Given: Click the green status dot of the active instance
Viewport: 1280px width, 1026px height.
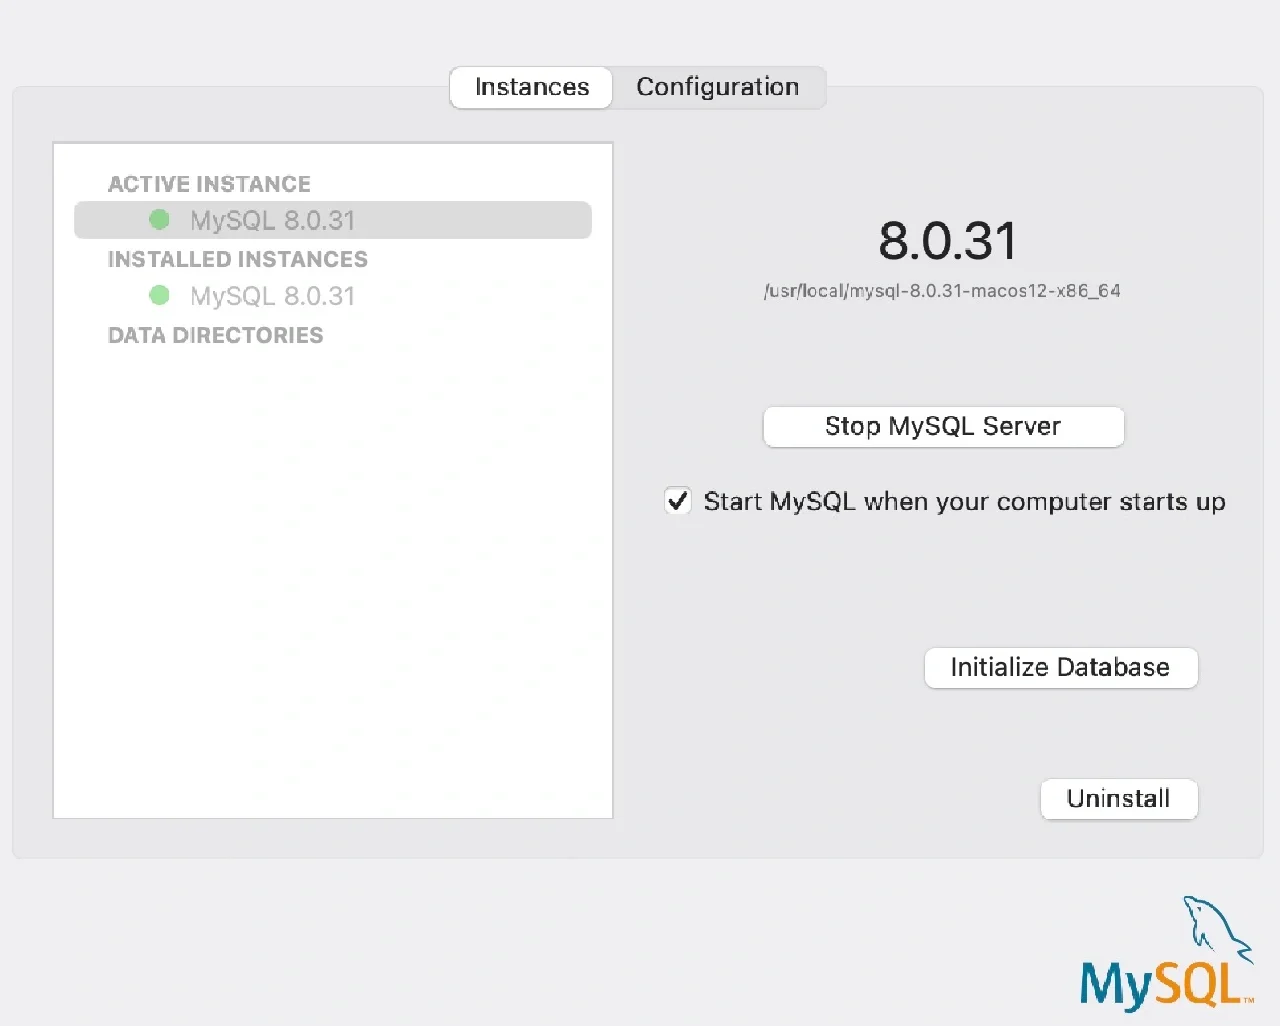Looking at the screenshot, I should [159, 219].
